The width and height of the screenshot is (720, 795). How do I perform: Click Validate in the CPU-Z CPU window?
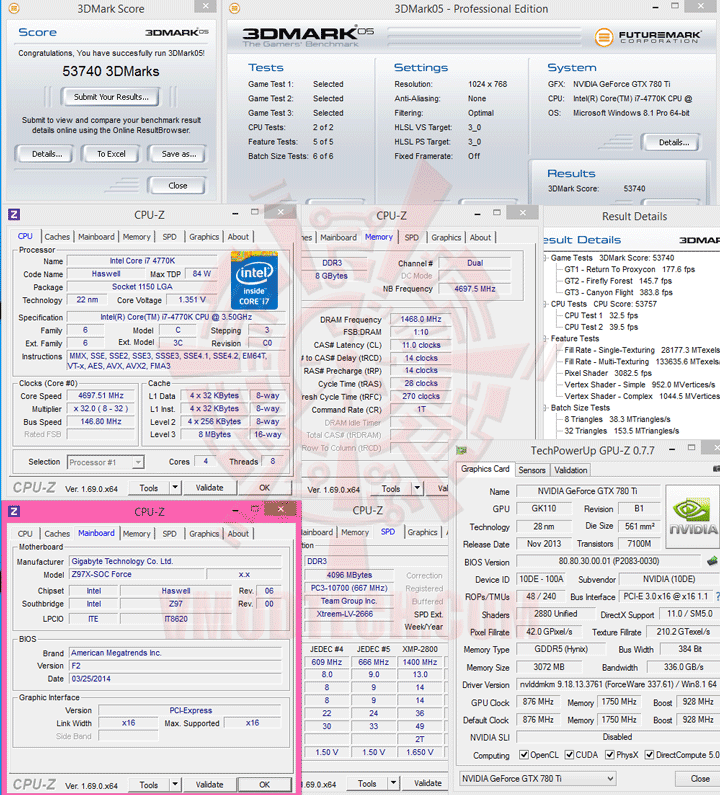[209, 488]
